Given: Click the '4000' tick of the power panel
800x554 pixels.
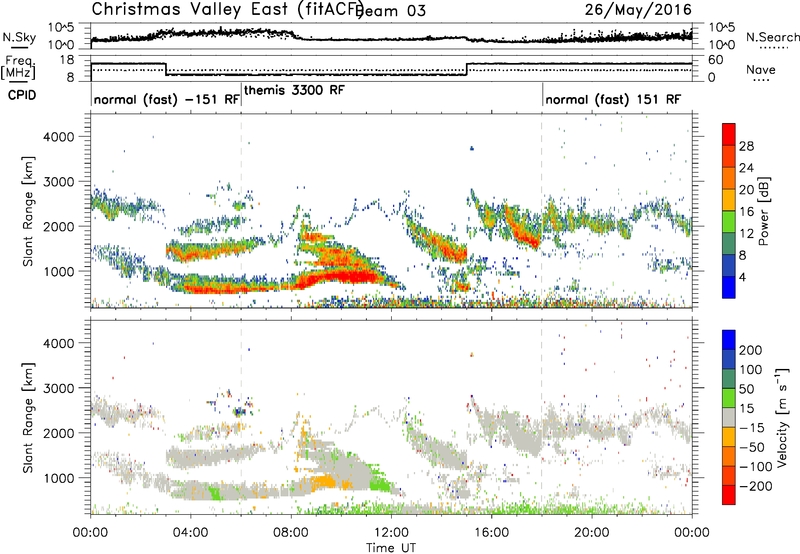Looking at the screenshot, I should (58, 137).
